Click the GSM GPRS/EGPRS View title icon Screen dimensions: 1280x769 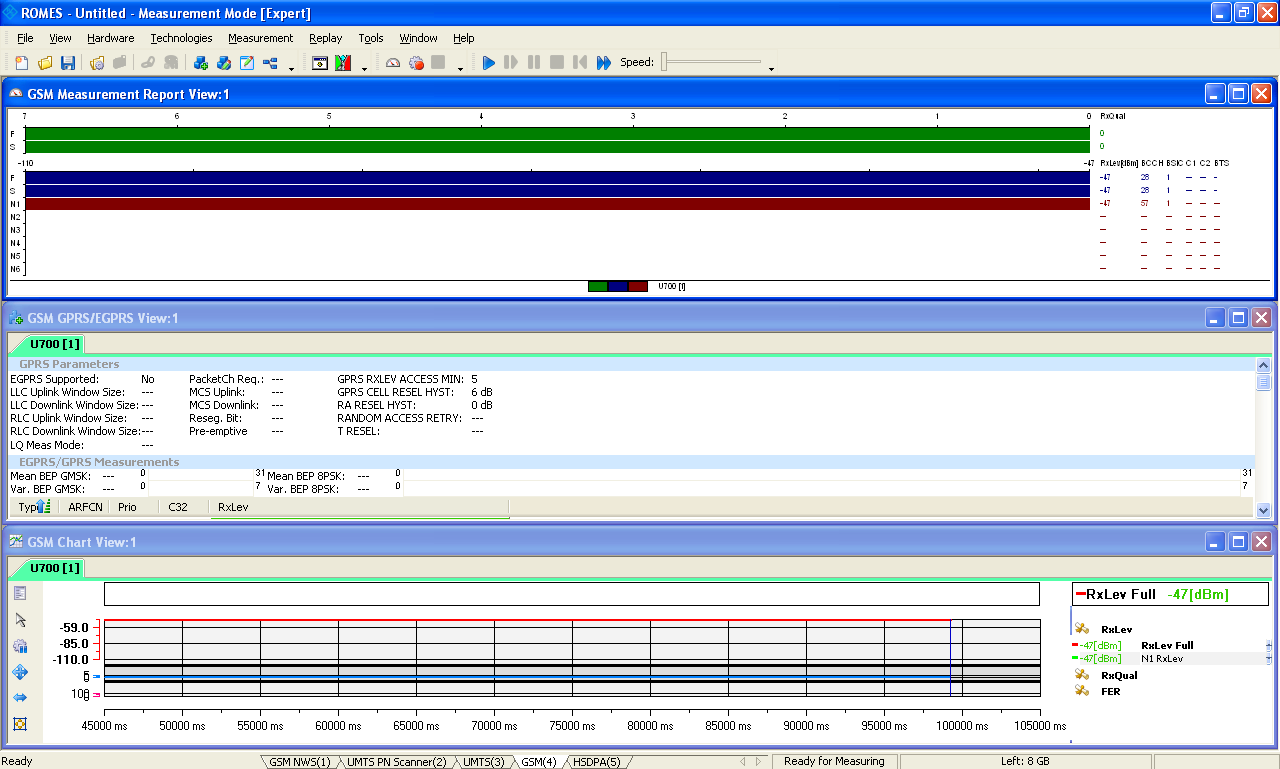[x=16, y=318]
